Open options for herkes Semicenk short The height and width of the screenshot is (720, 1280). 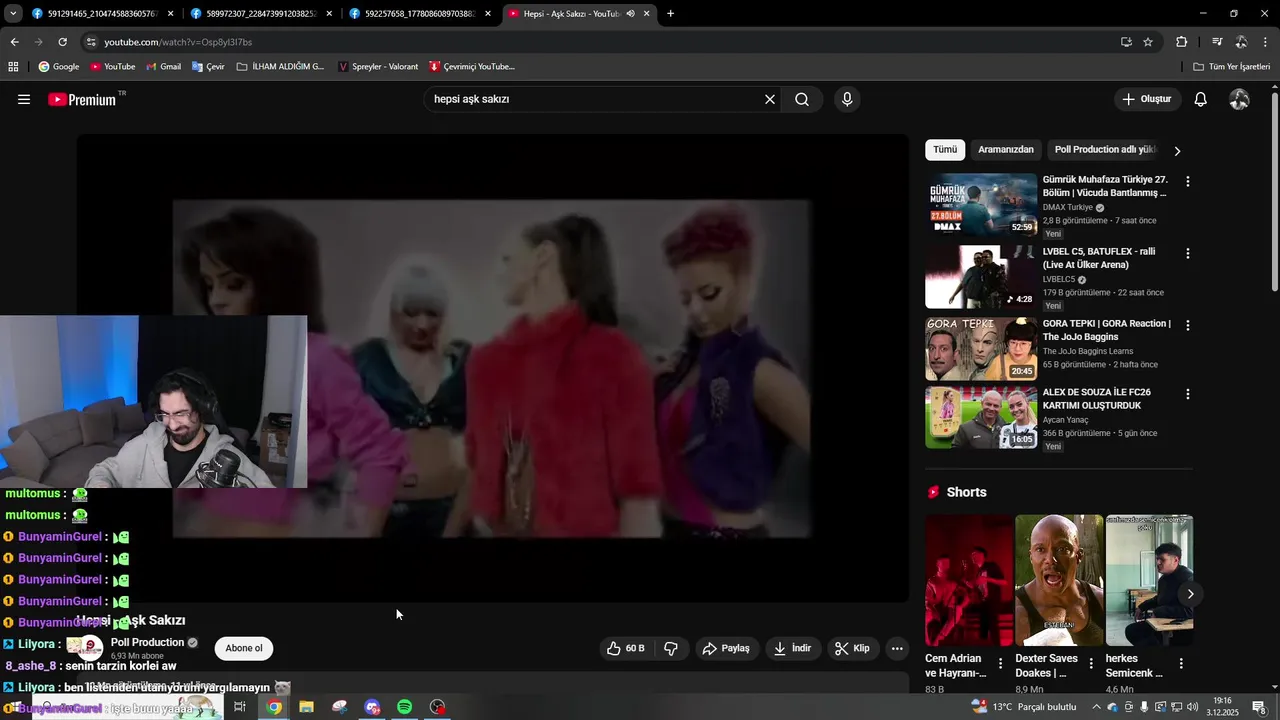tap(1181, 663)
